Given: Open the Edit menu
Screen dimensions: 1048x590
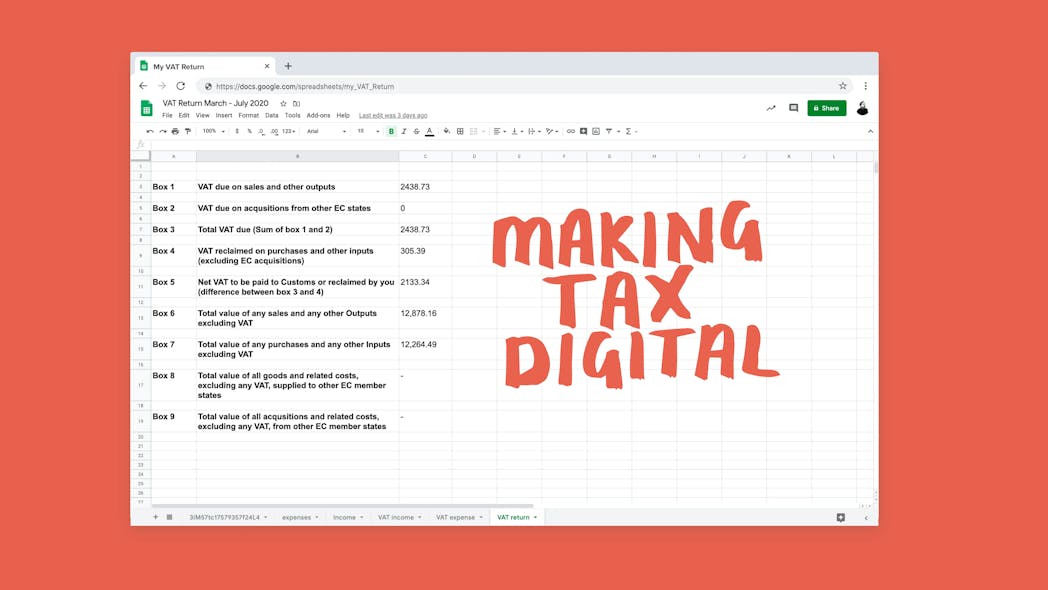Looking at the screenshot, I should pos(184,116).
